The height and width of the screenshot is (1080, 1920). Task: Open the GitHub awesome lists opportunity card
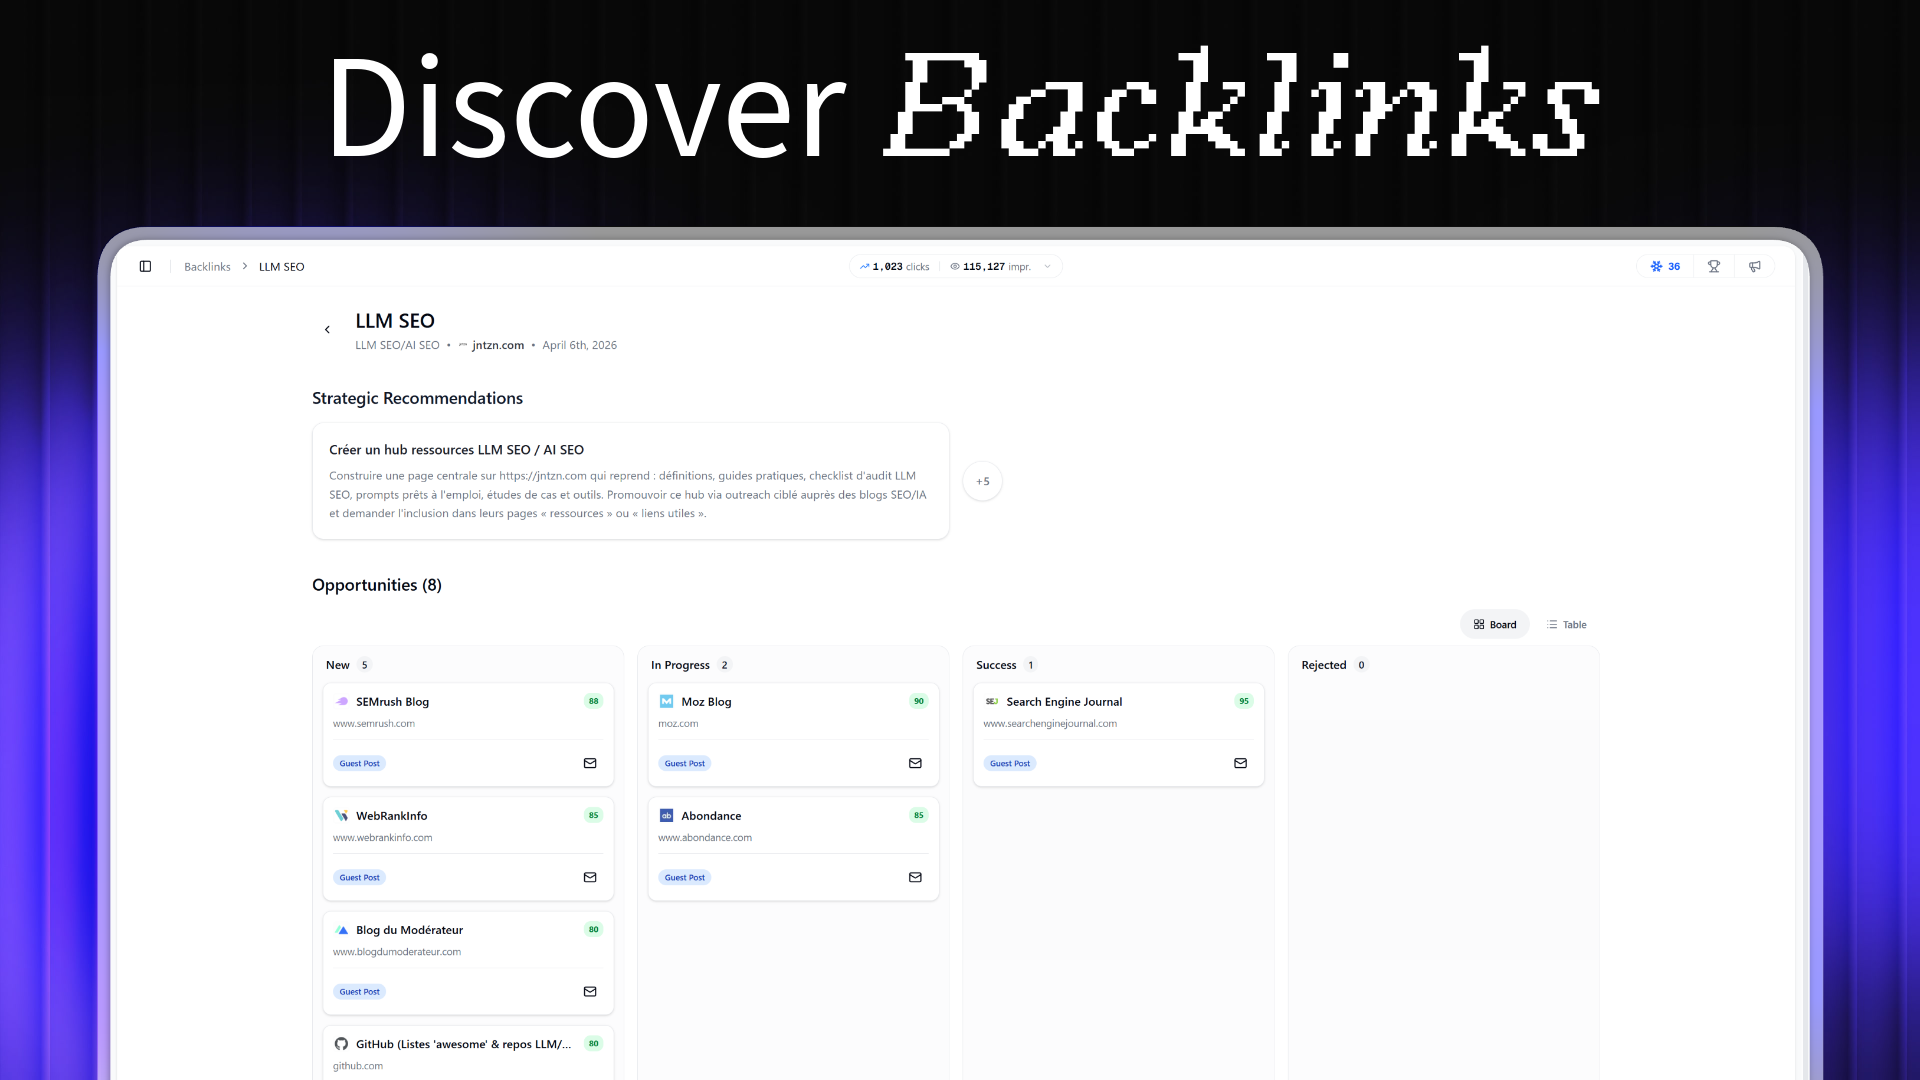463,1044
